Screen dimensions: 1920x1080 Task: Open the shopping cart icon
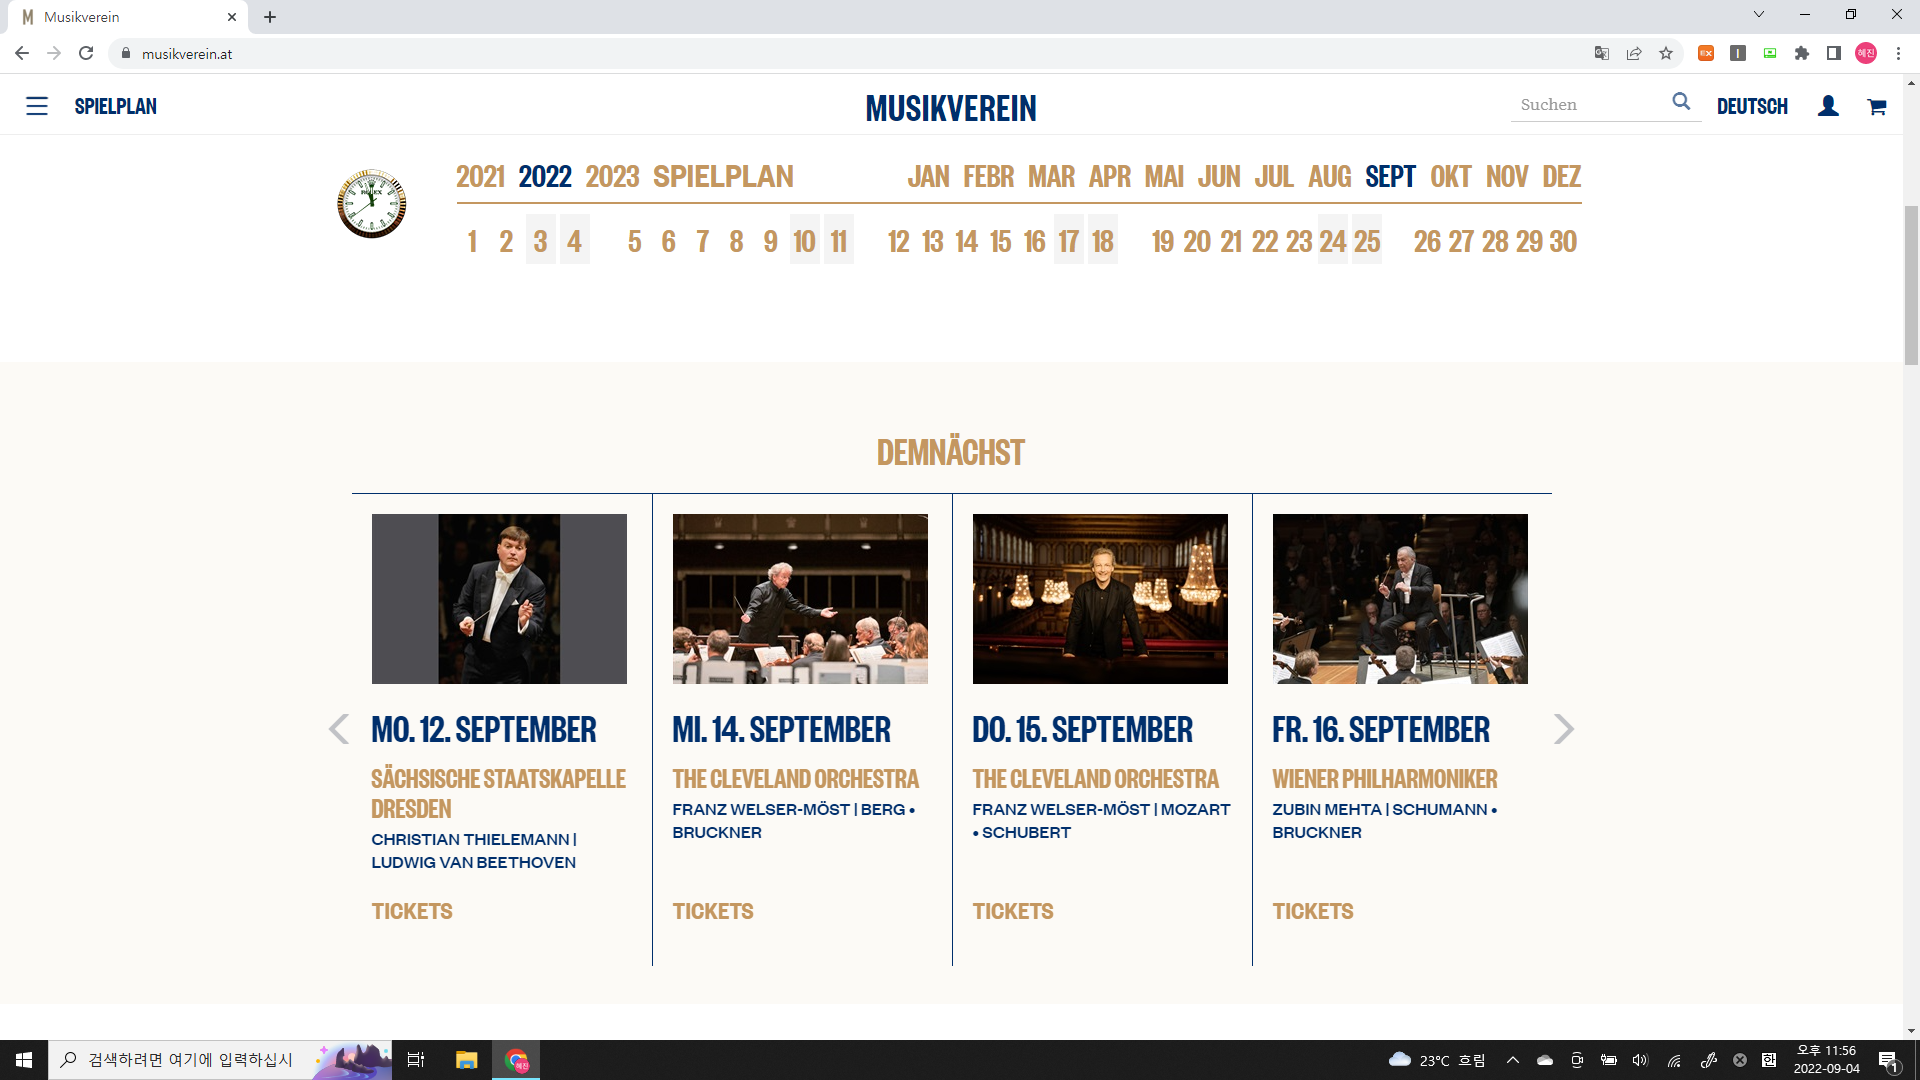pos(1877,106)
